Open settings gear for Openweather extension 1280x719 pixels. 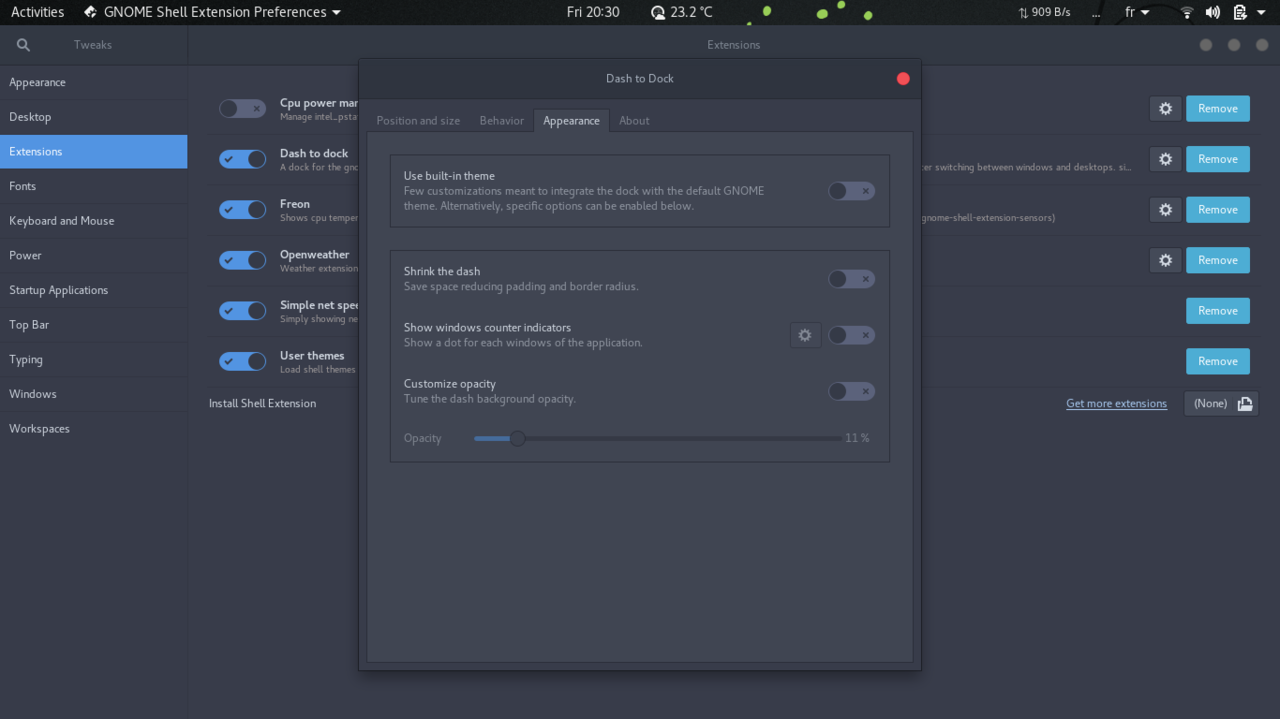coord(1165,260)
